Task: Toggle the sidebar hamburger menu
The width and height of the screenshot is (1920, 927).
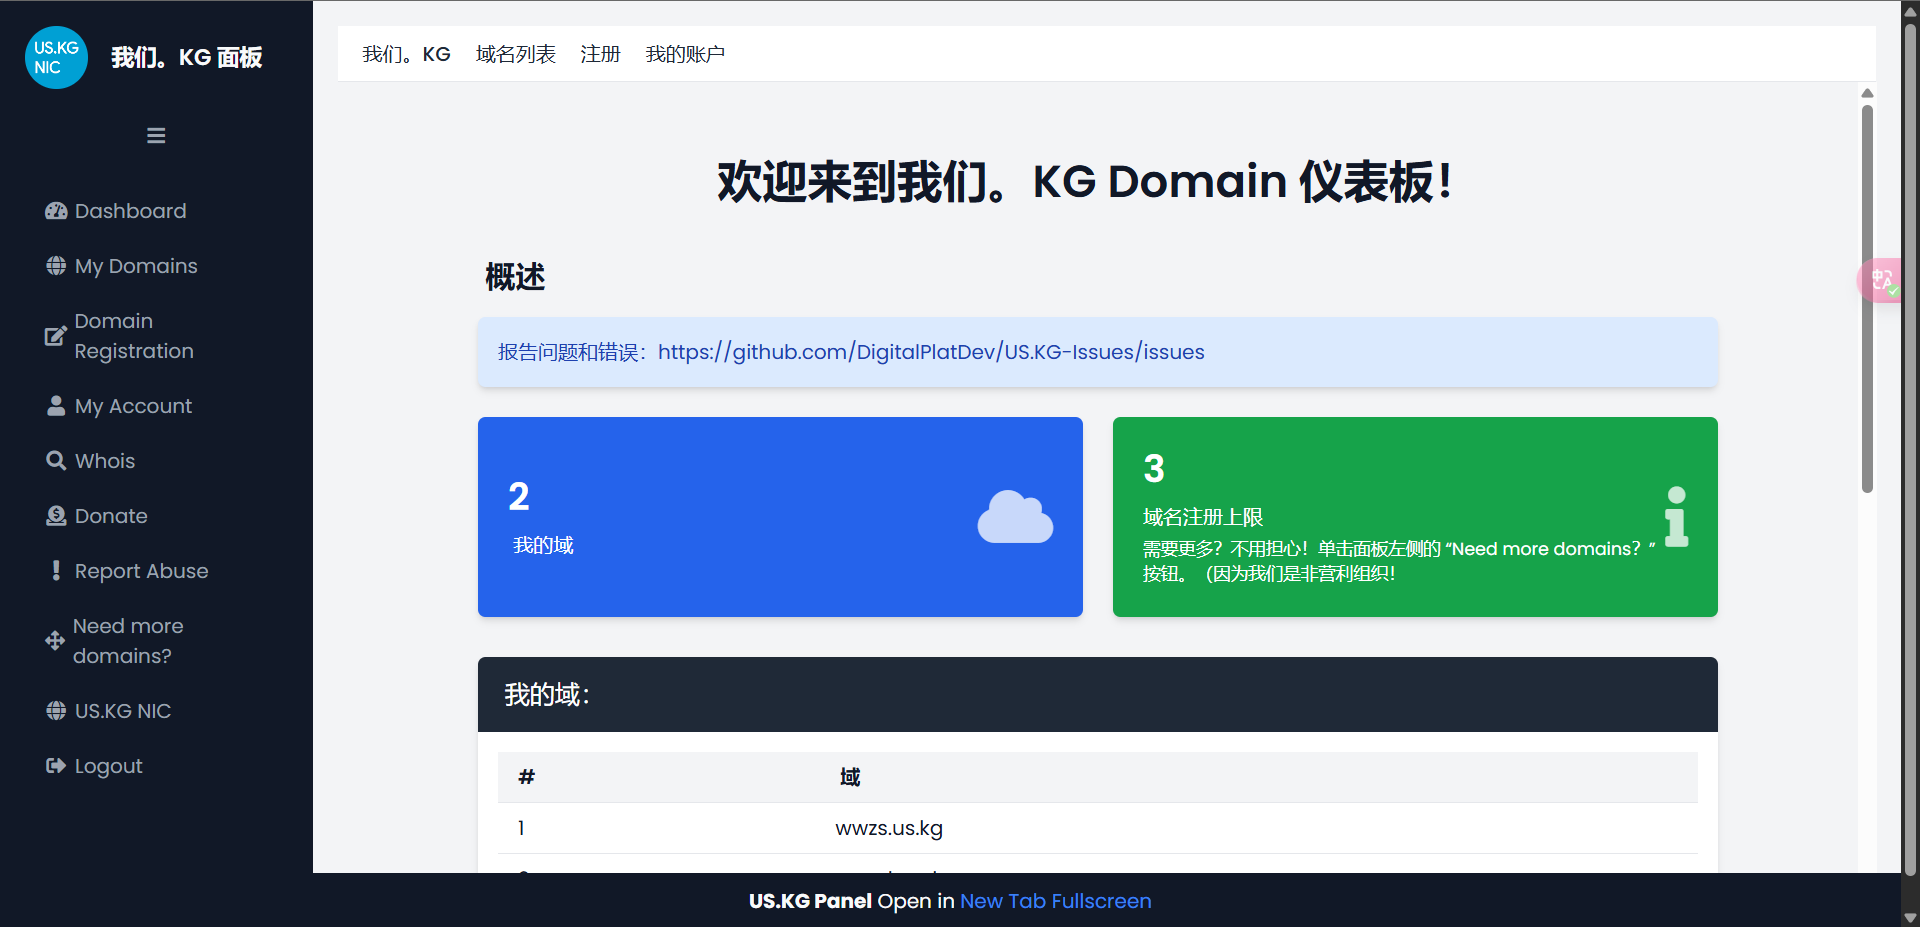Action: coord(156,136)
